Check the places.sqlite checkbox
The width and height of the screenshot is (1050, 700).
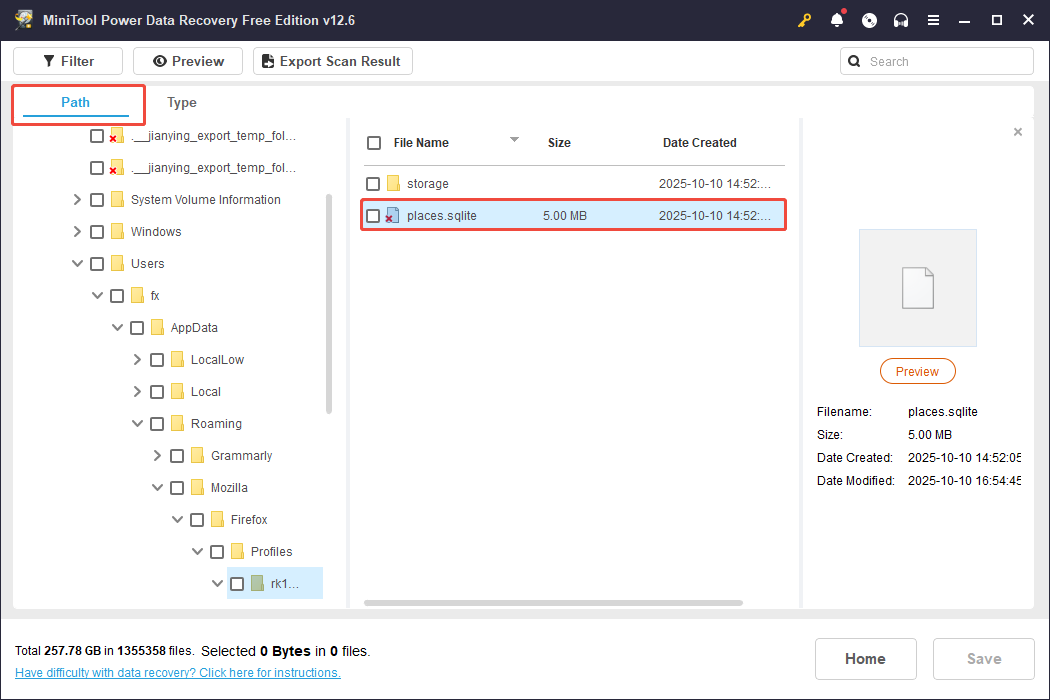coord(373,215)
